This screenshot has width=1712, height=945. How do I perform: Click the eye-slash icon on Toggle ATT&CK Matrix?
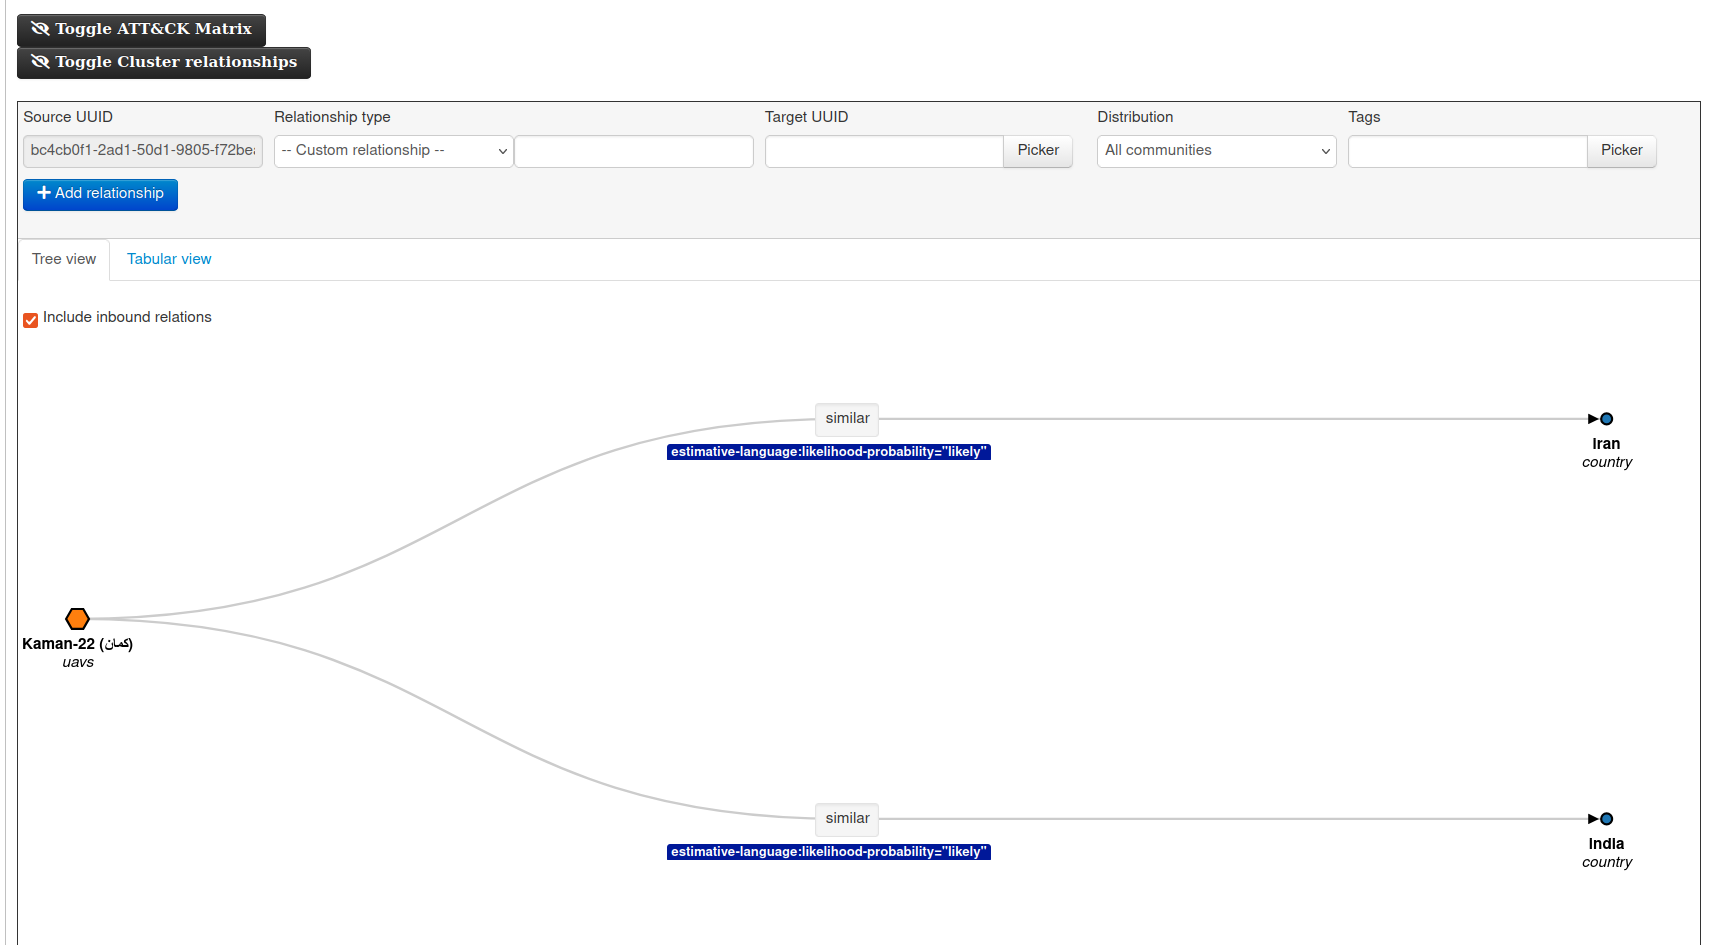click(39, 28)
